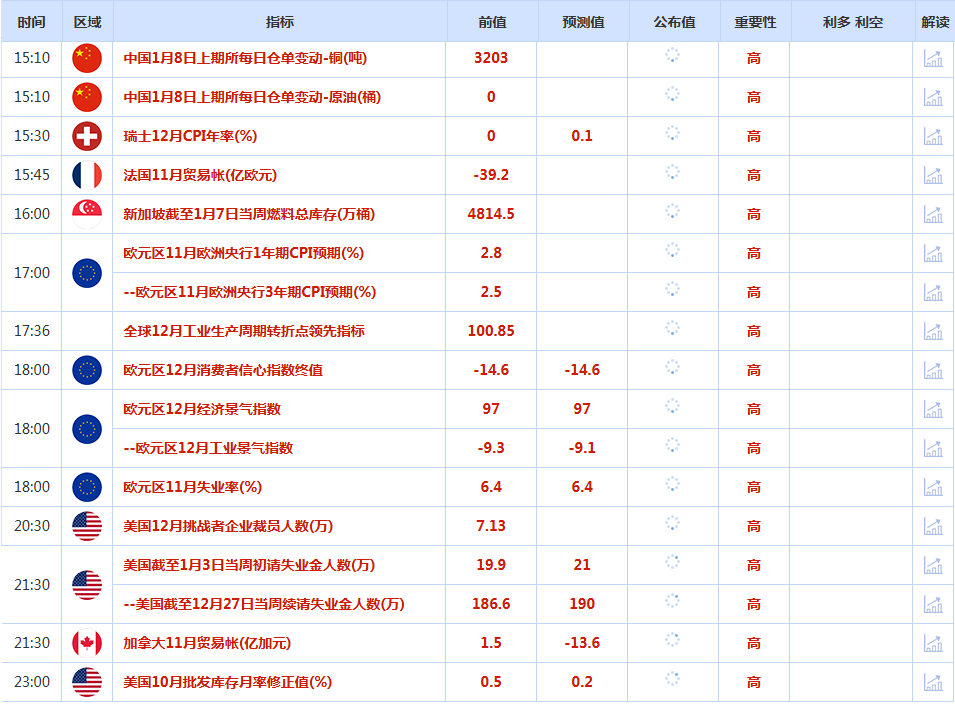
Task: Open chart icon for 欧洲央行1年期CPI预期 row
Action: (933, 253)
